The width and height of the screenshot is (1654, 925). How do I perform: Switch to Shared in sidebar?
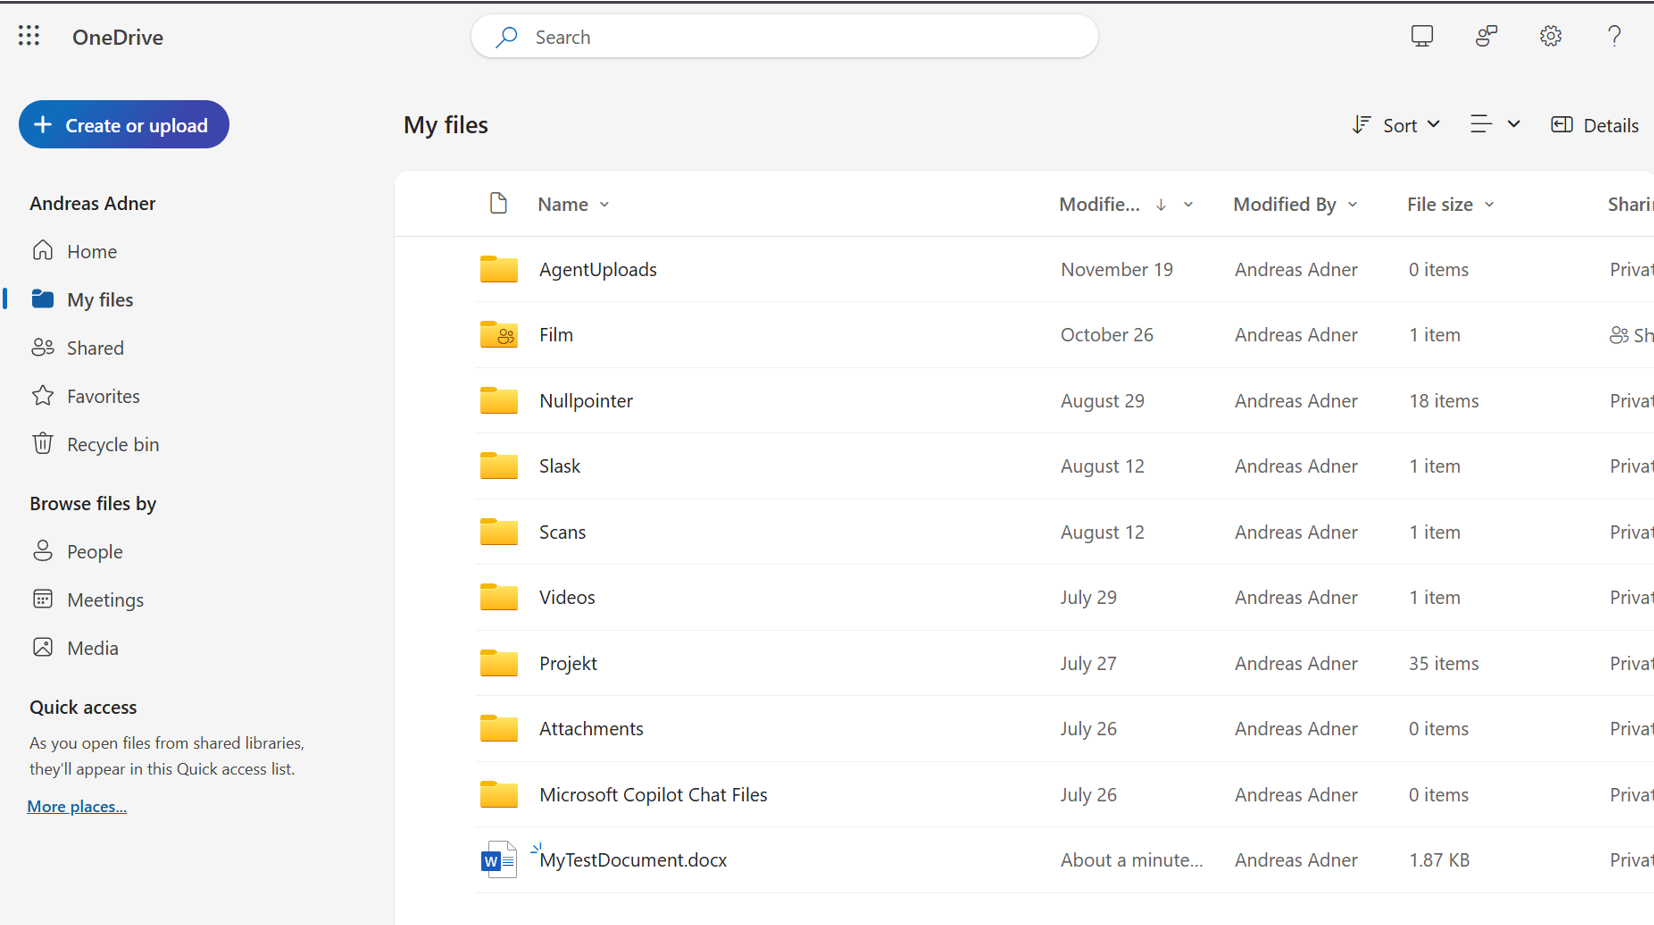click(x=95, y=348)
